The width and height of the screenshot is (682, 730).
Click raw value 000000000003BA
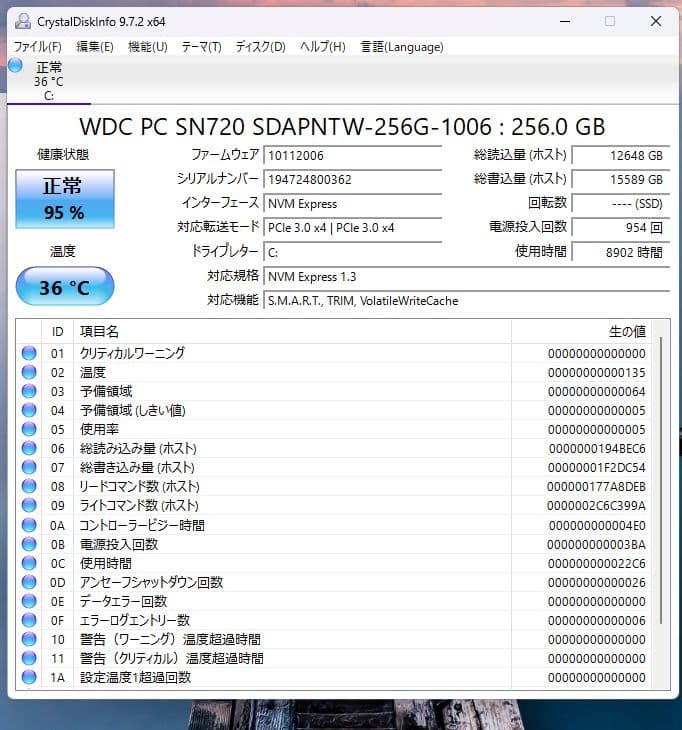(596, 545)
